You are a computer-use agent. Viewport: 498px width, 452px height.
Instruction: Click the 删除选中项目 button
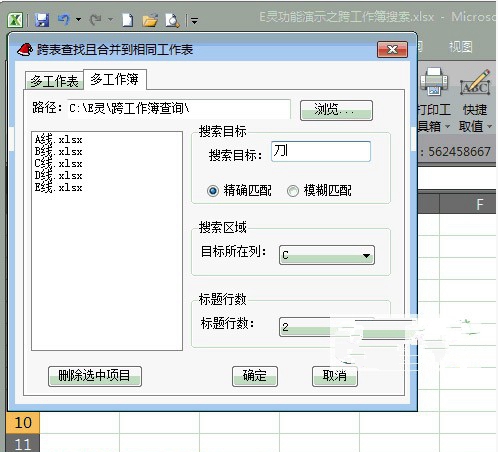click(95, 376)
